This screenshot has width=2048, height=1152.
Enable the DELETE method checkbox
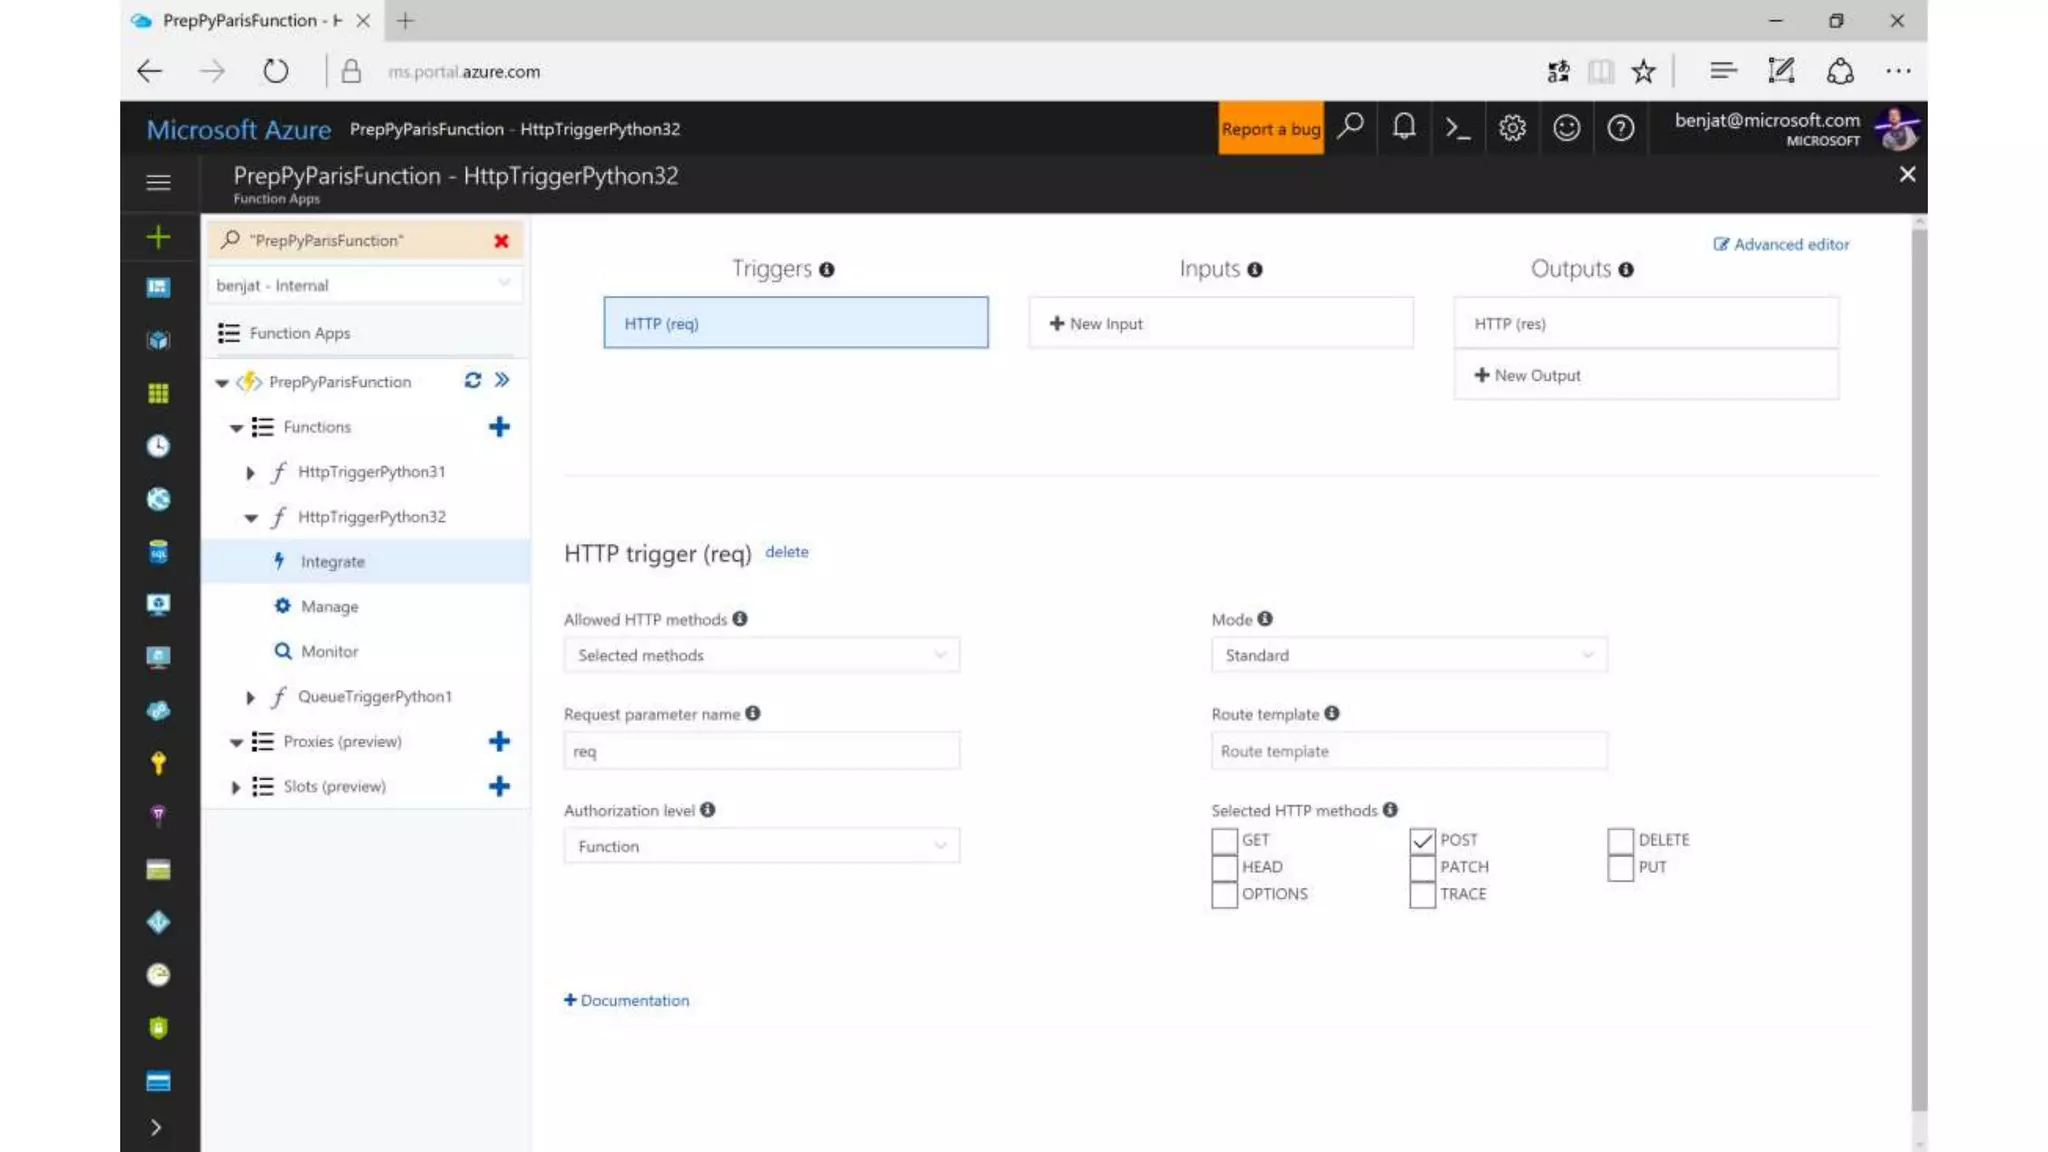pyautogui.click(x=1620, y=840)
